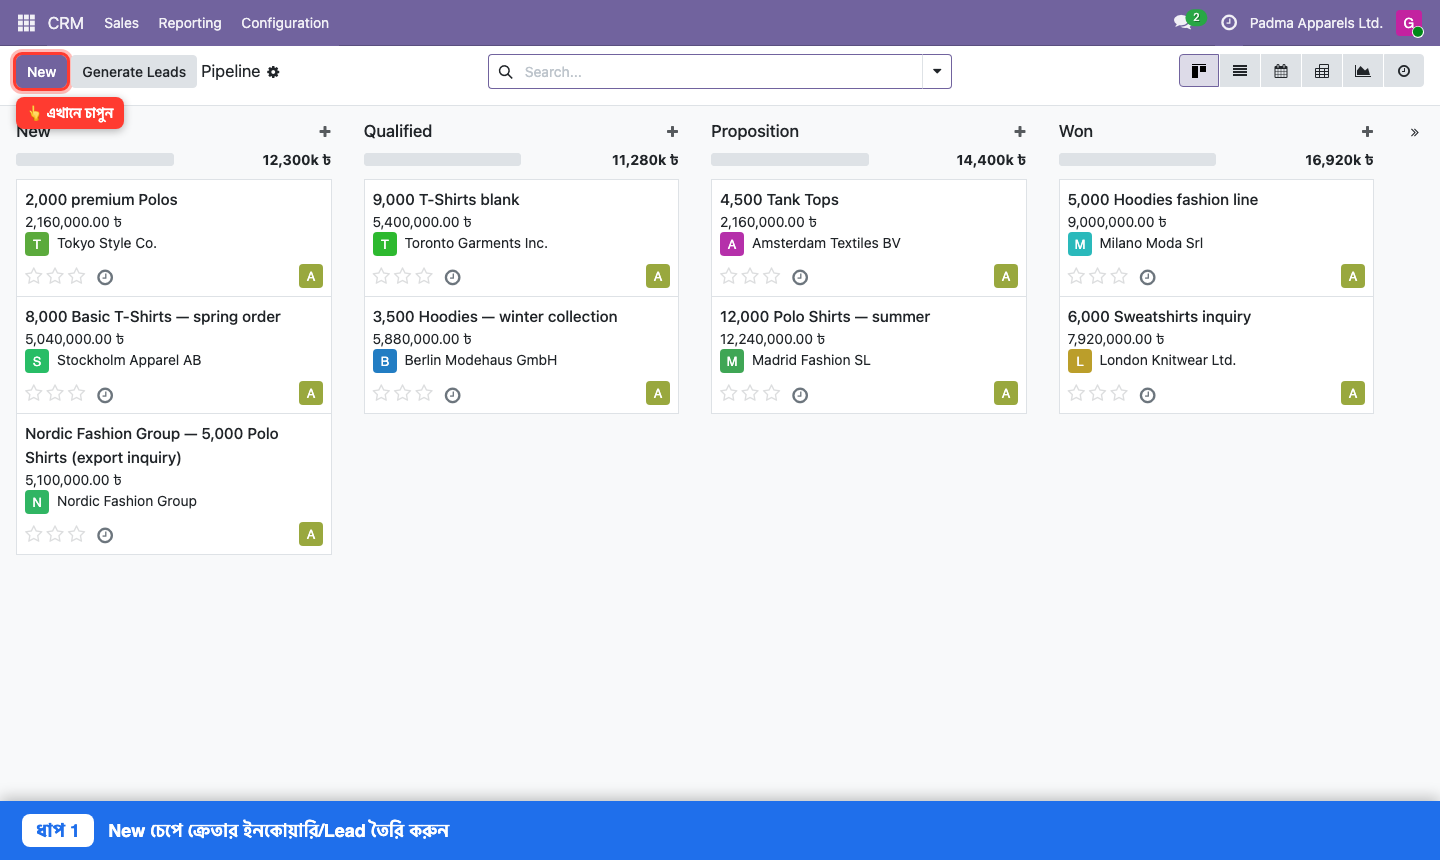
Task: Open Pipeline settings gear icon
Action: tap(273, 72)
